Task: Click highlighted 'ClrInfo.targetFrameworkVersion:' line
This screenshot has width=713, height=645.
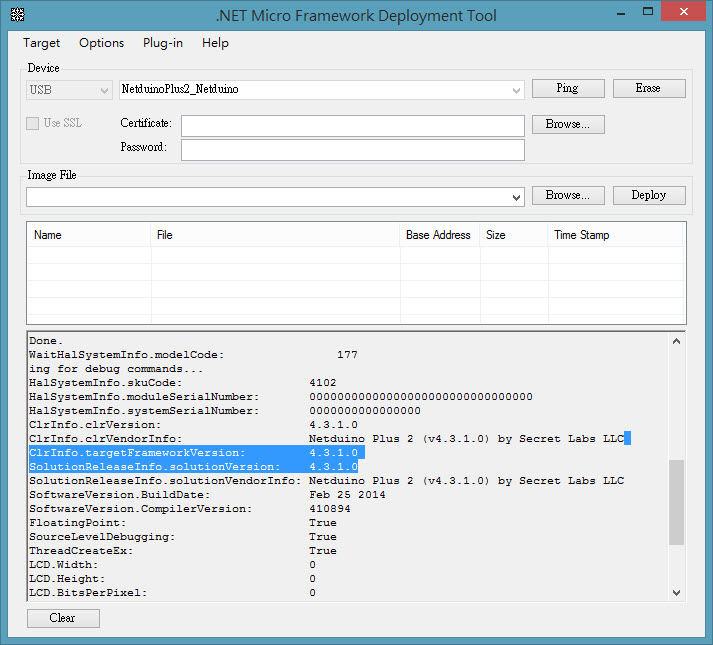Action: (196, 453)
